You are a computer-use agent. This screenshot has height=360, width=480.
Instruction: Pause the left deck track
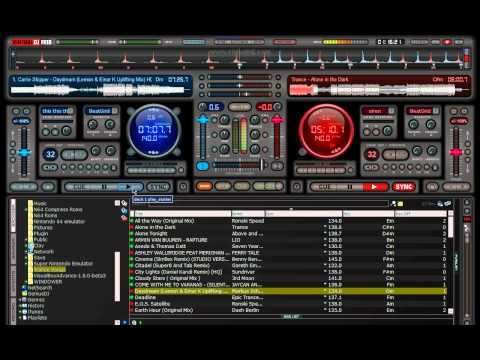(x=104, y=187)
